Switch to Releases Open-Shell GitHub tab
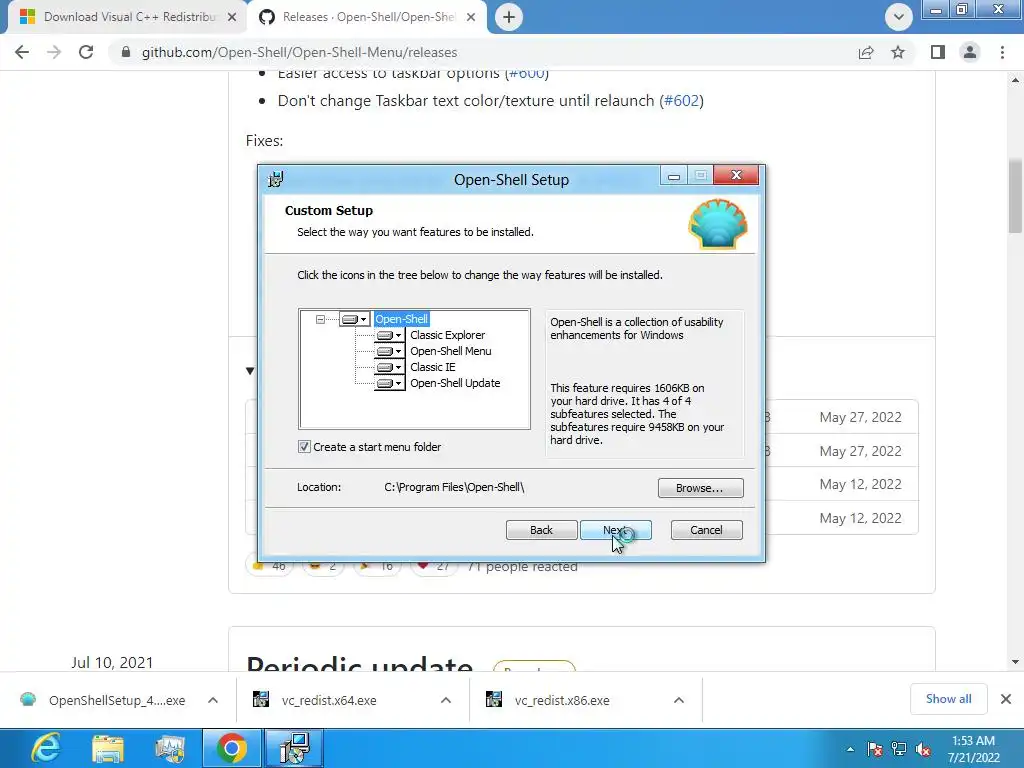This screenshot has width=1024, height=768. point(368,17)
